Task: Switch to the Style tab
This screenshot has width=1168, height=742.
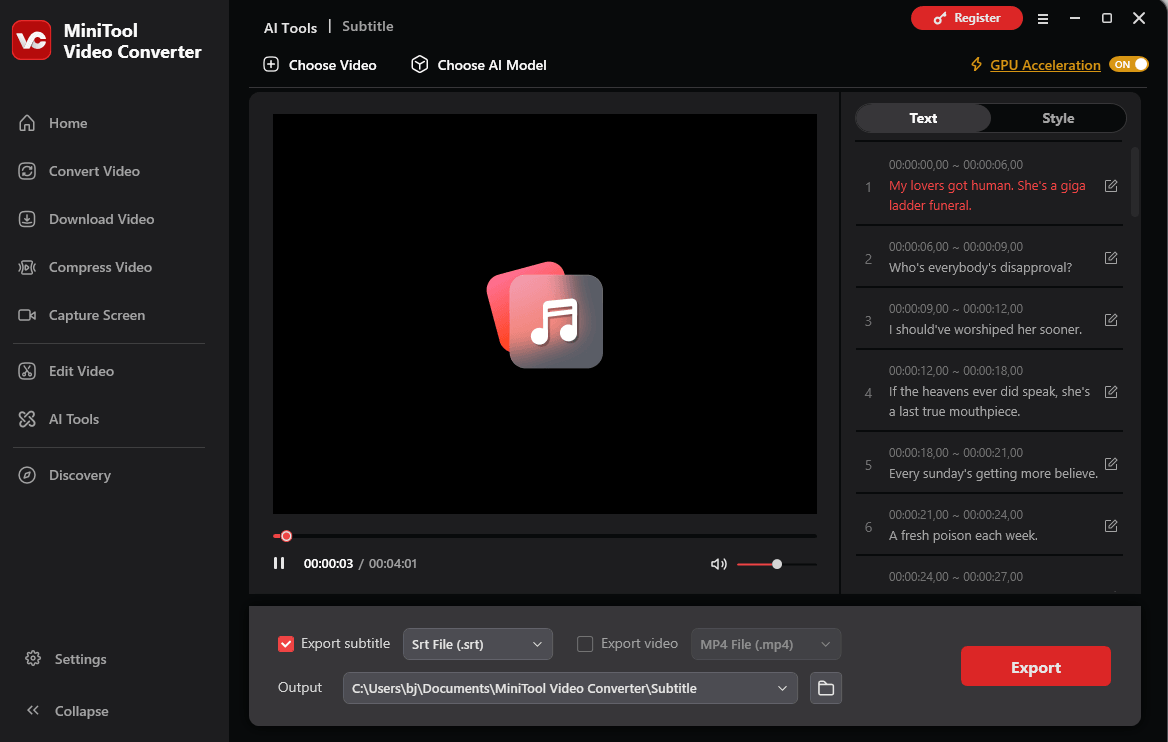Action: (1058, 118)
